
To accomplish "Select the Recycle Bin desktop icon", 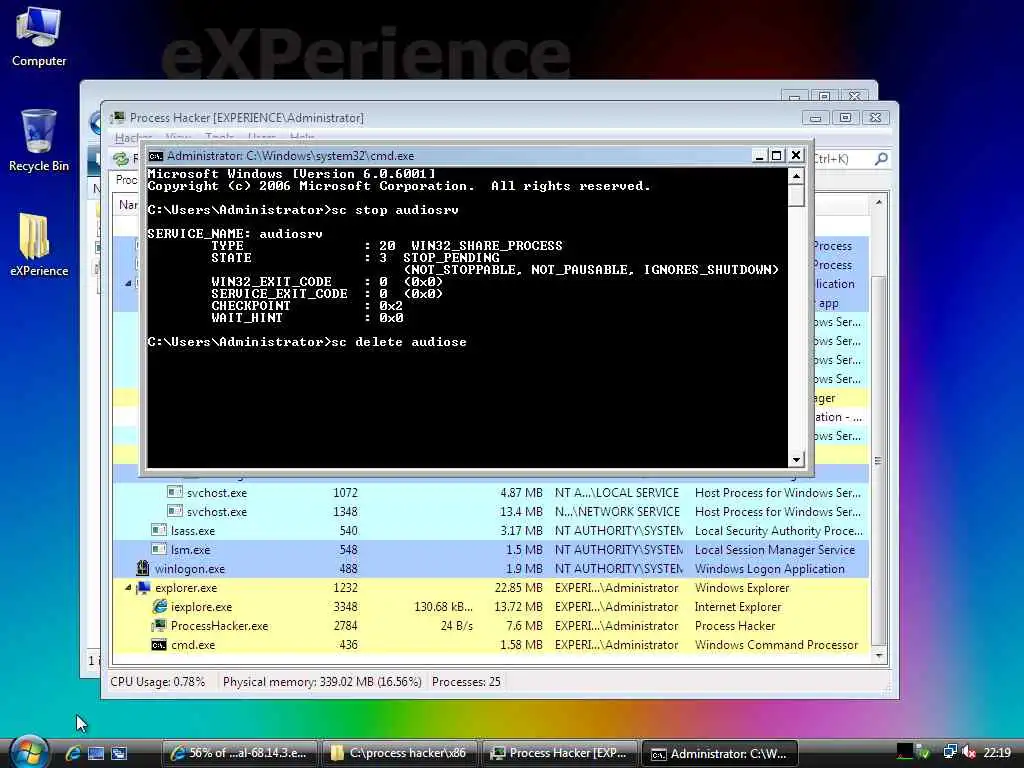I will (x=39, y=140).
